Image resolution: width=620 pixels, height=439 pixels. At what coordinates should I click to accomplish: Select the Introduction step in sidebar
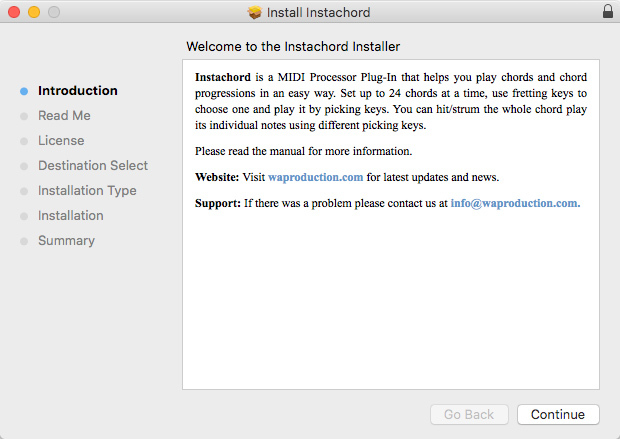[77, 91]
